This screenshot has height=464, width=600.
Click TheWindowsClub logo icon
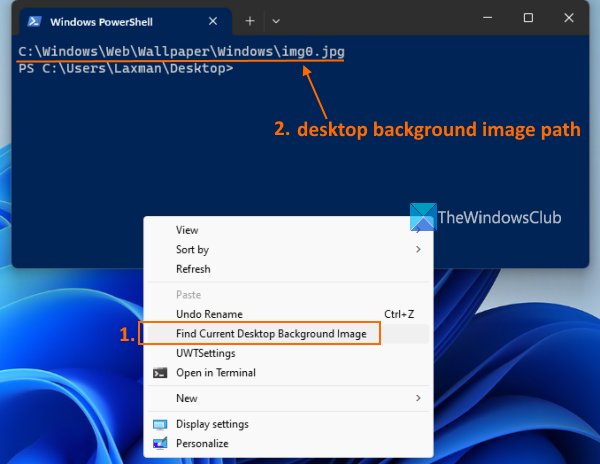point(423,217)
